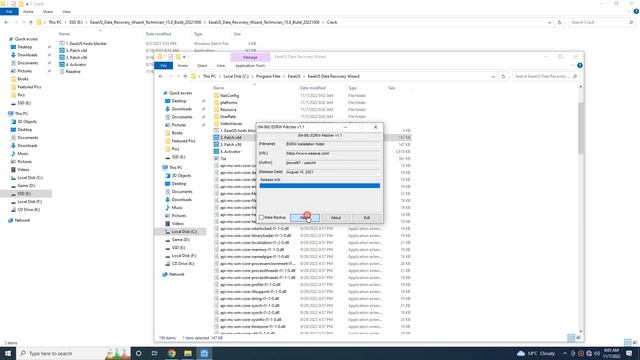Click the Filename field in the patcher
This screenshot has width=640, height=360.
click(332, 144)
